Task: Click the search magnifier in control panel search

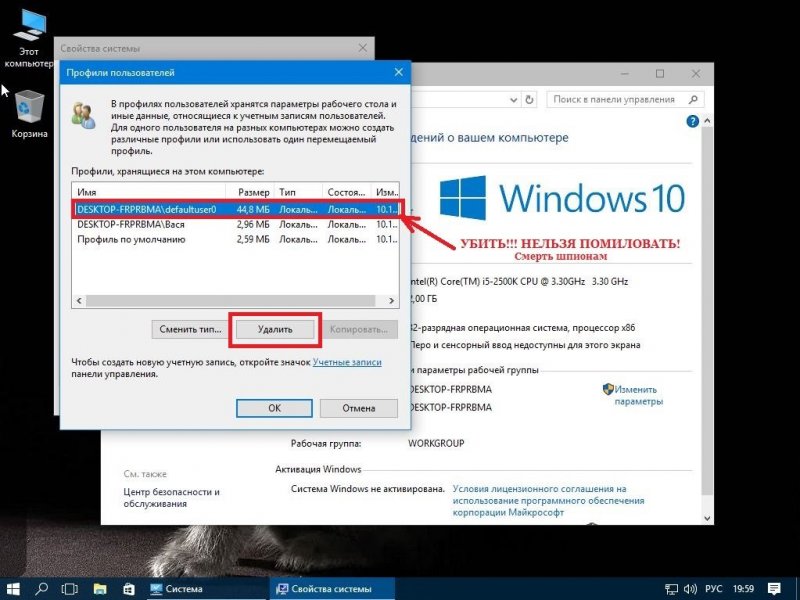Action: [x=693, y=99]
